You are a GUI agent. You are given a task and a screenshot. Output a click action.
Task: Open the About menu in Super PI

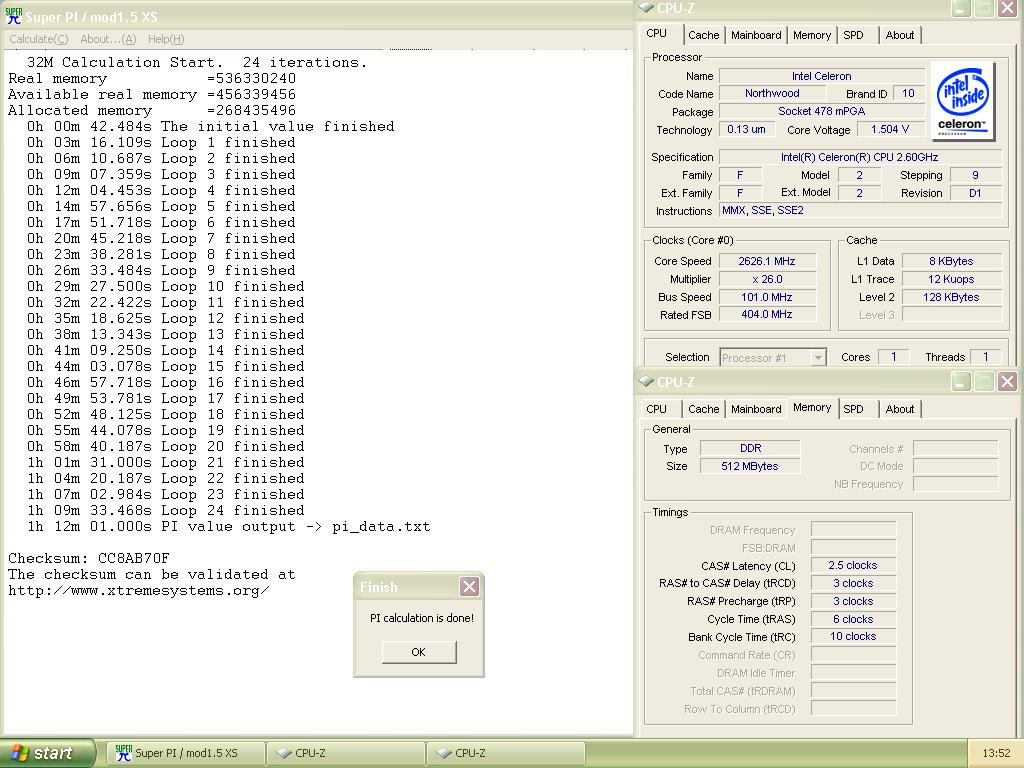click(x=108, y=39)
